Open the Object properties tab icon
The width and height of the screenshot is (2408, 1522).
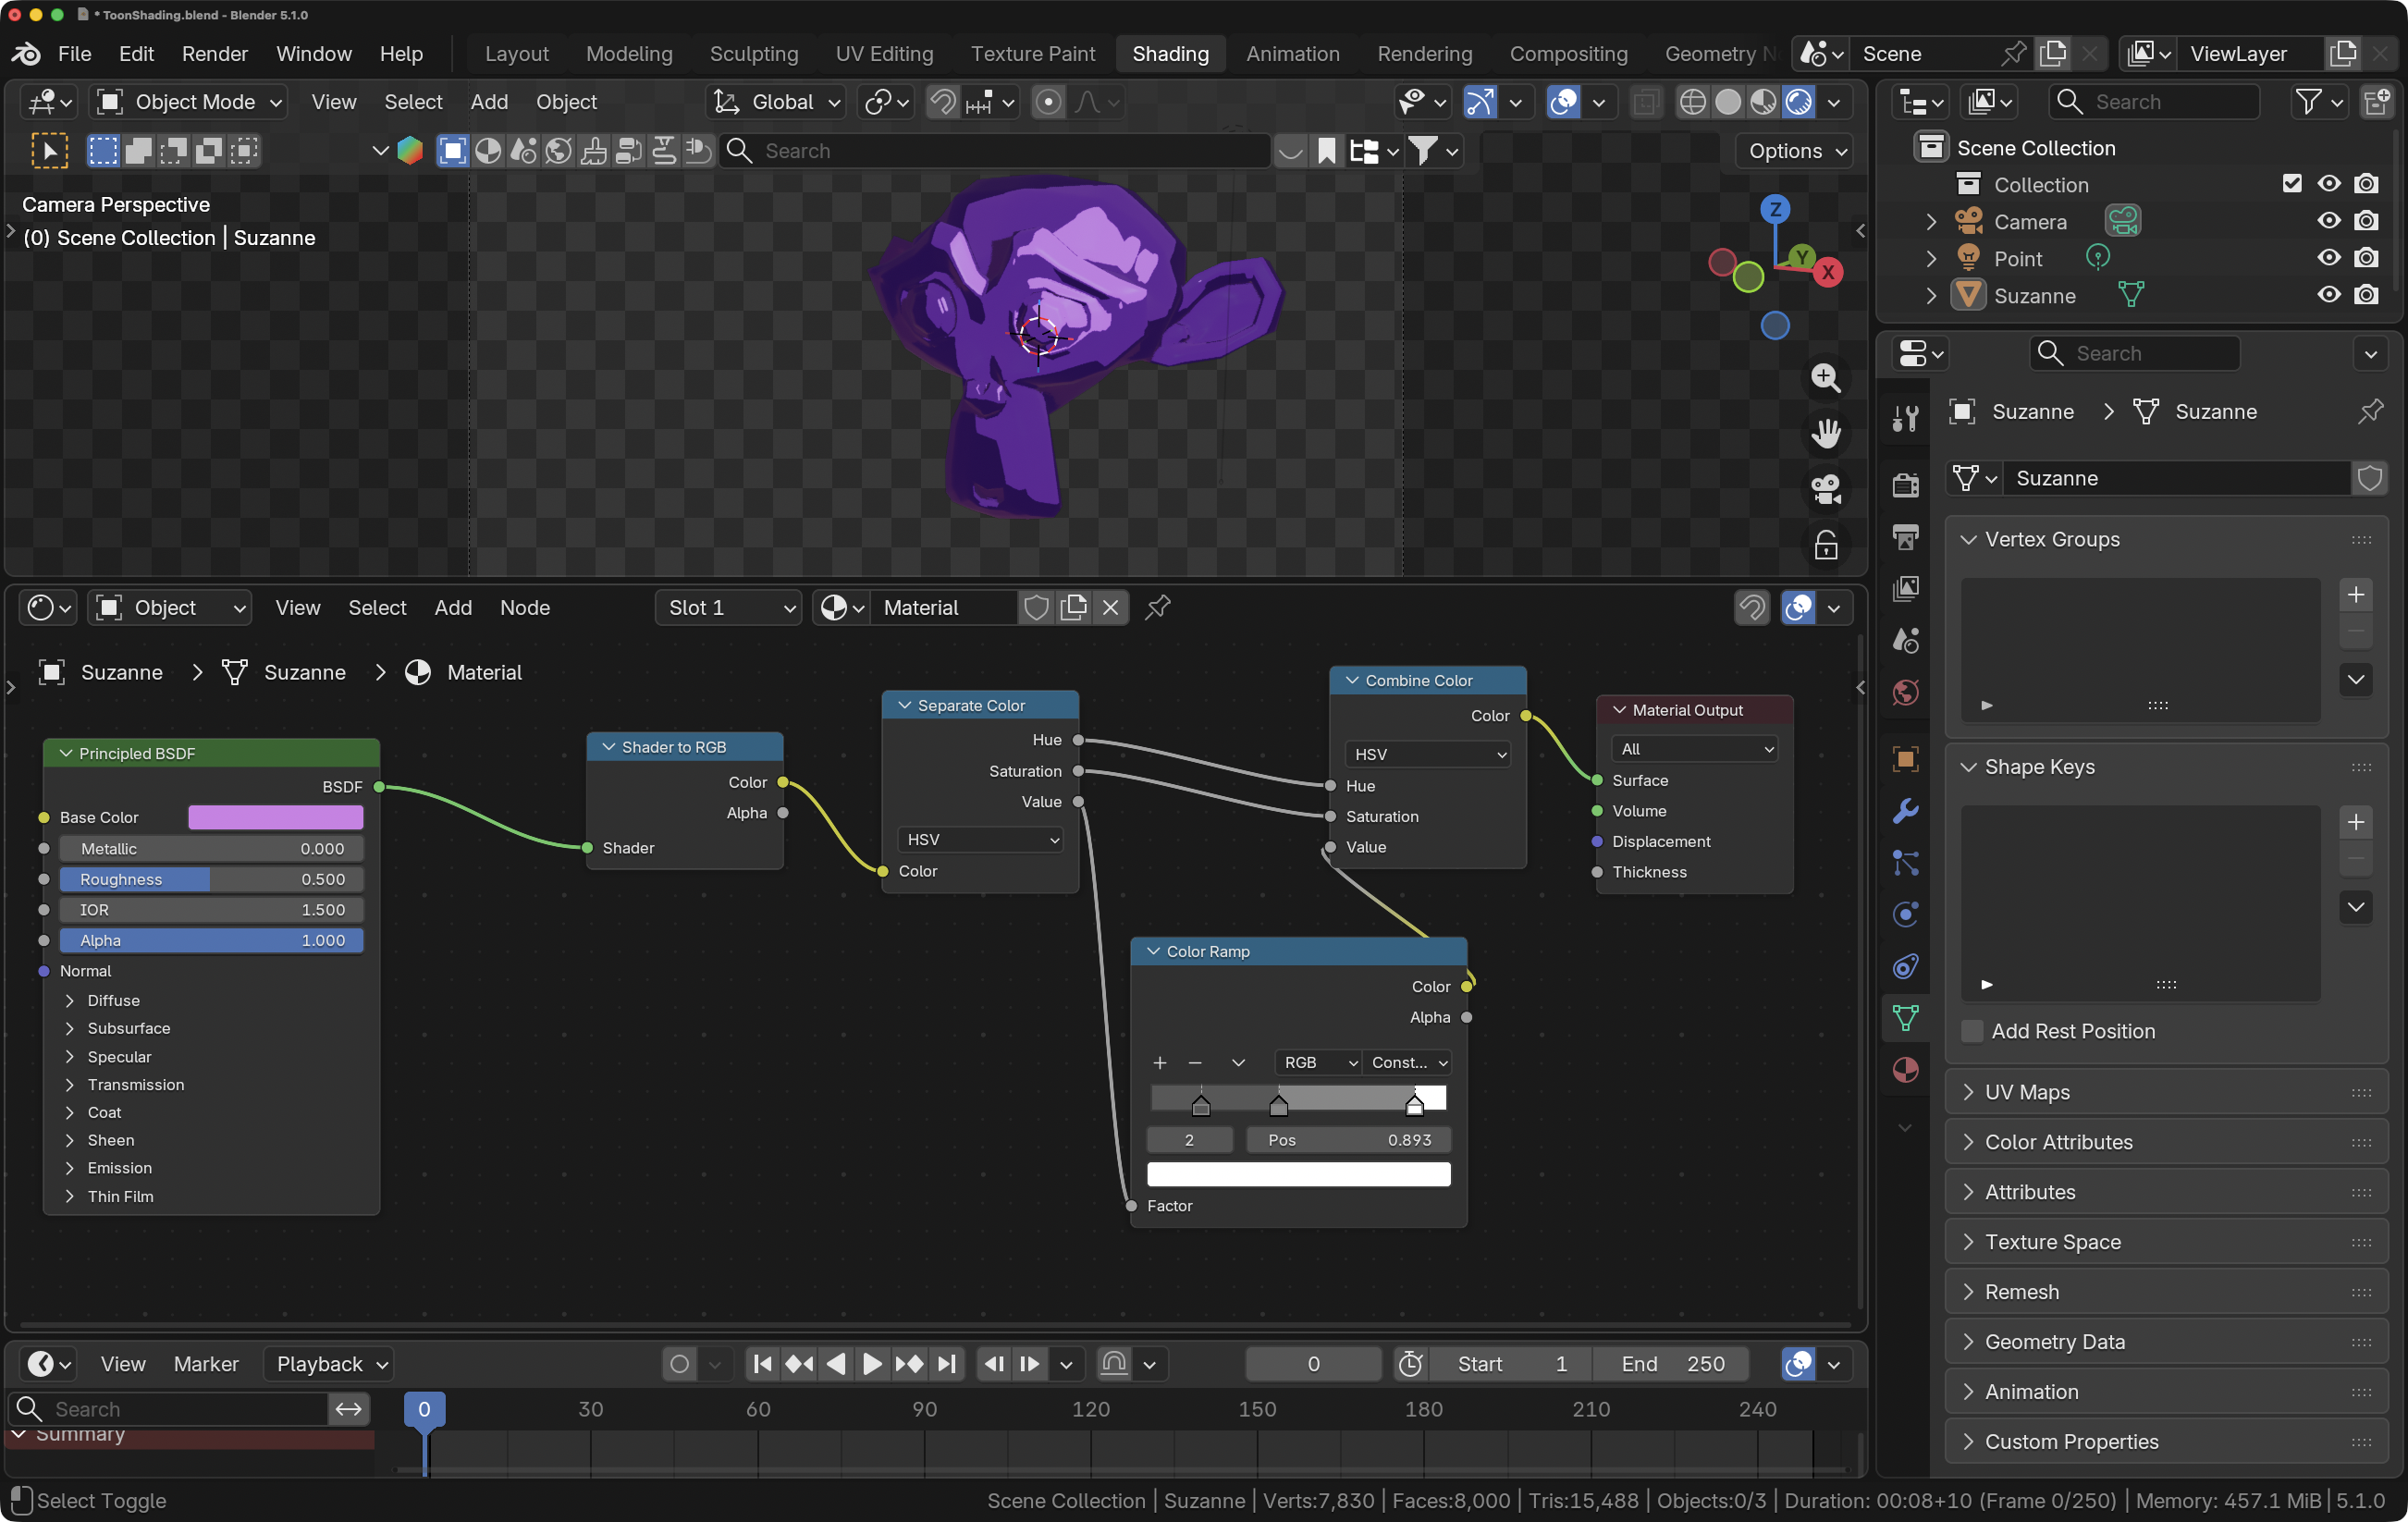click(x=1905, y=759)
